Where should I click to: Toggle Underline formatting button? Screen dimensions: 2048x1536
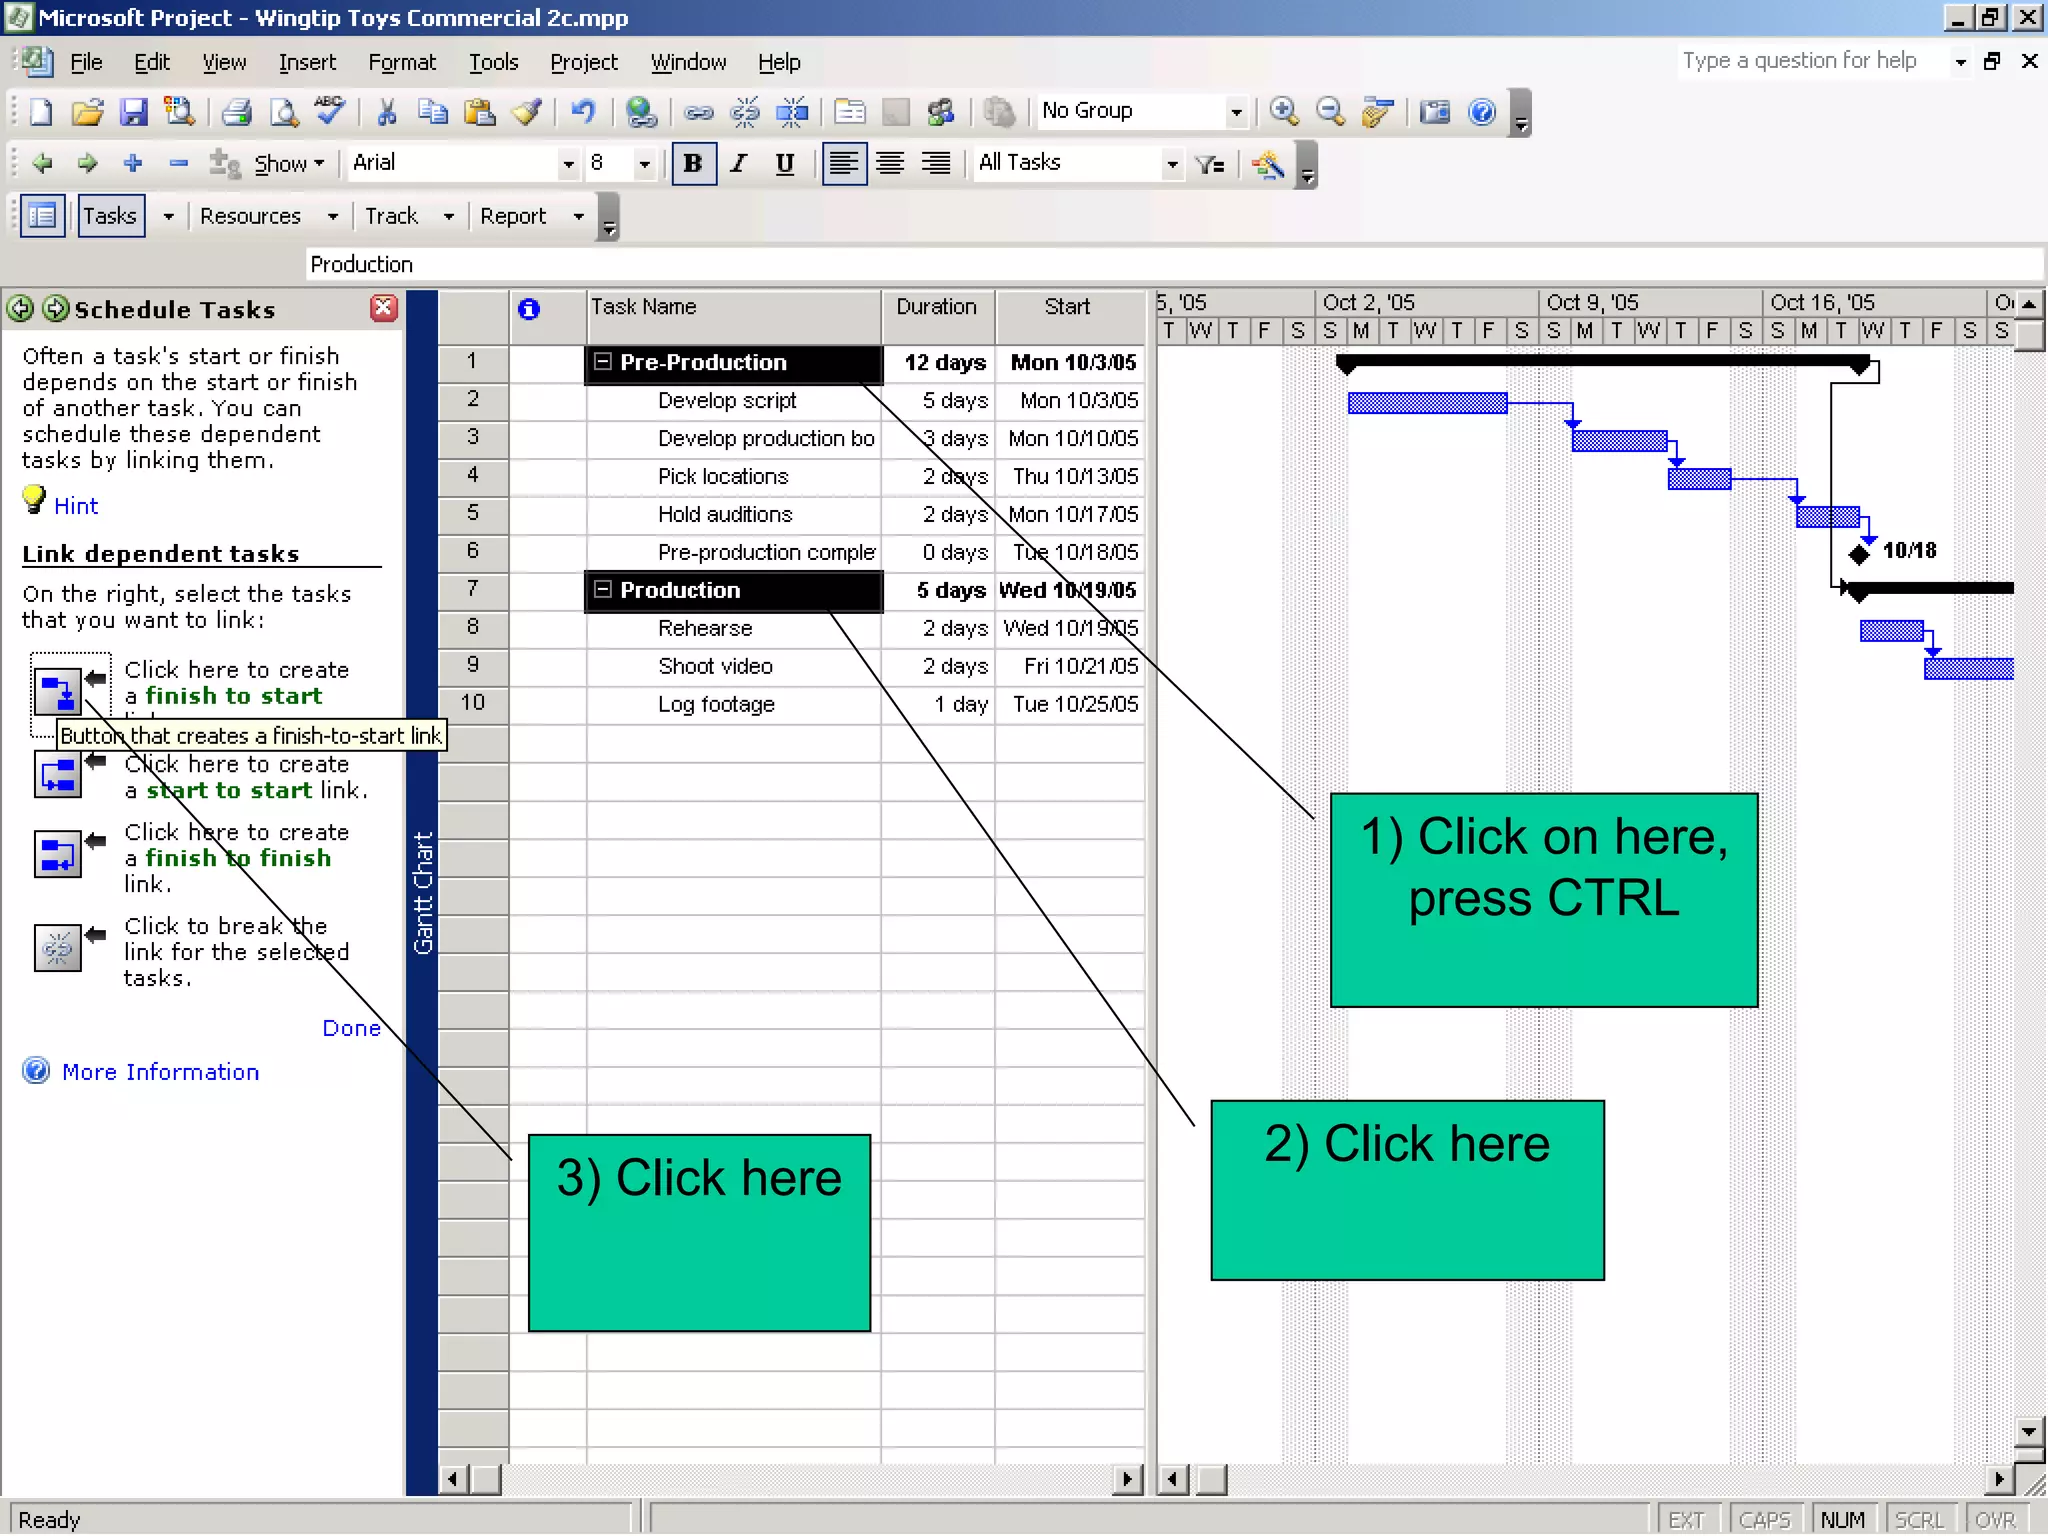785,163
